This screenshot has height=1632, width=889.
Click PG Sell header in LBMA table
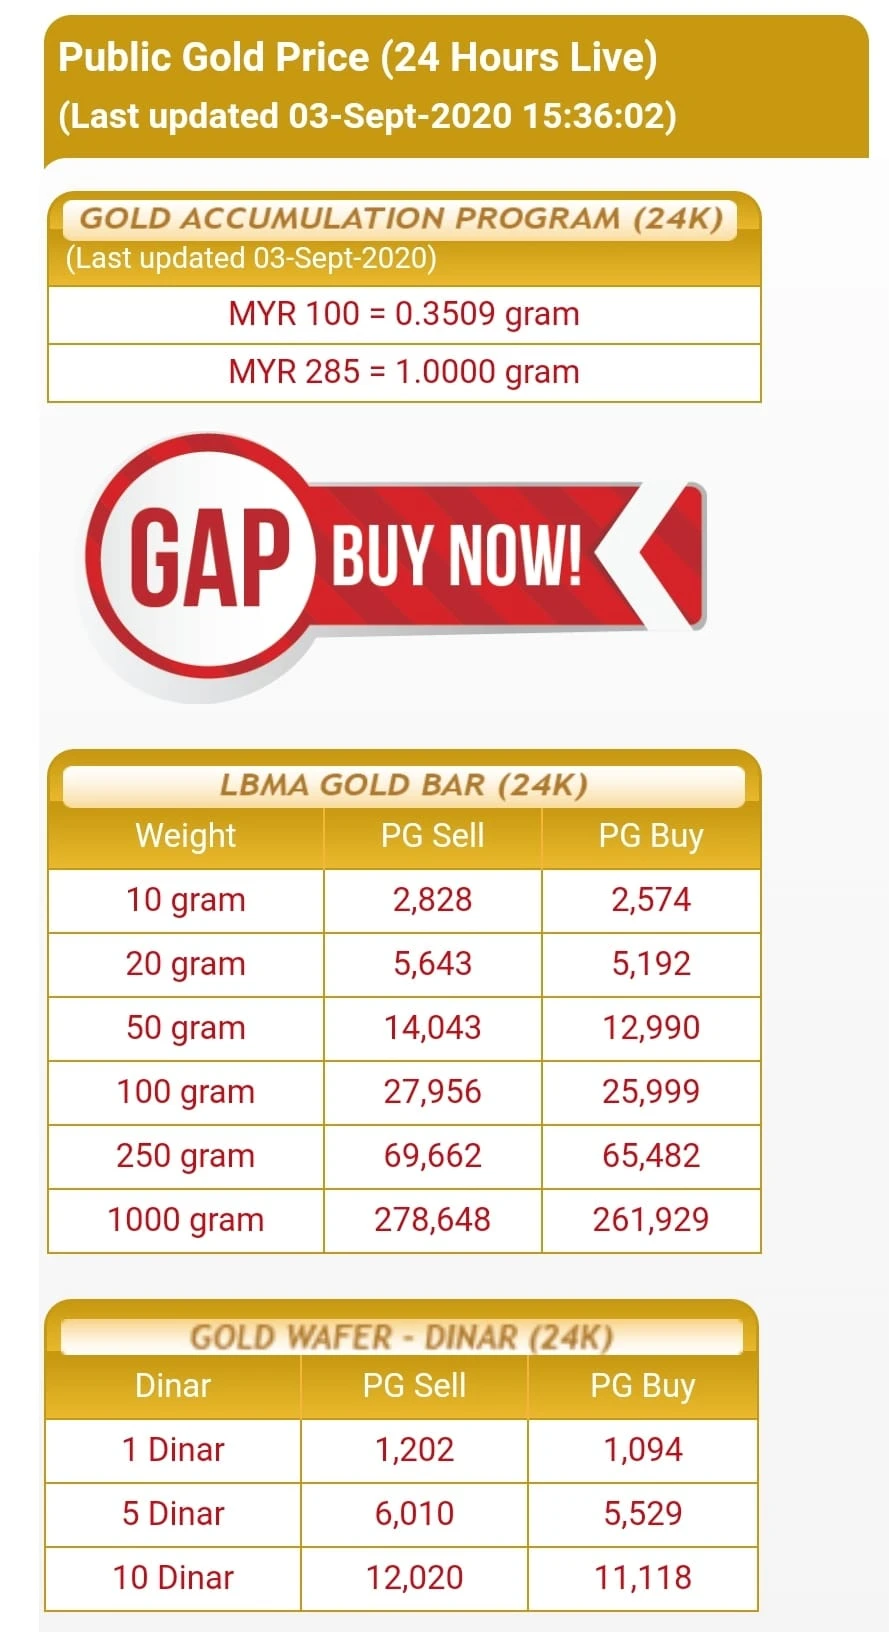point(432,836)
